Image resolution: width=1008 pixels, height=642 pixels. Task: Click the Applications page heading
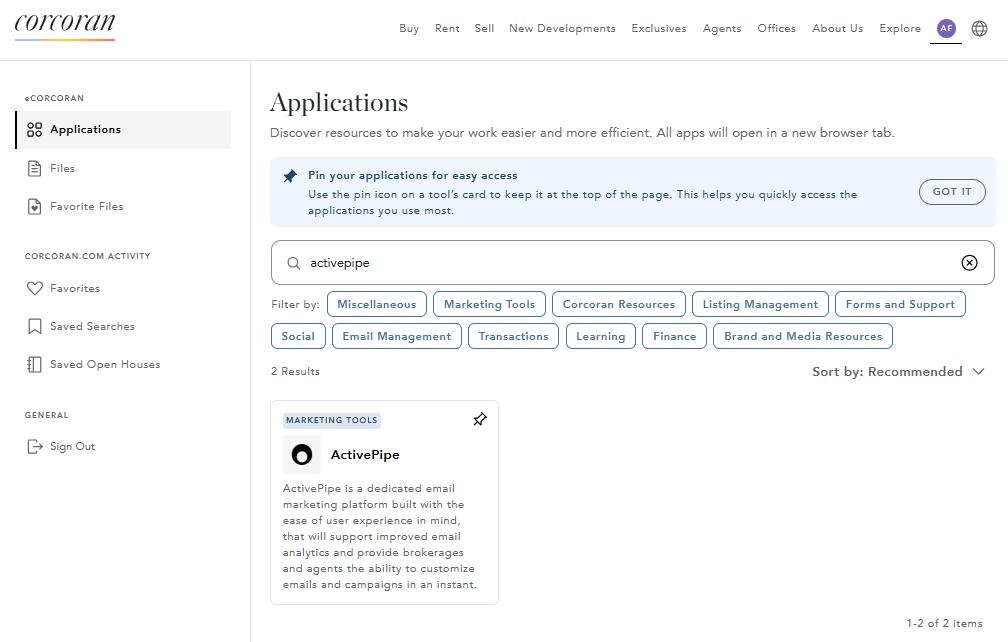(x=339, y=103)
